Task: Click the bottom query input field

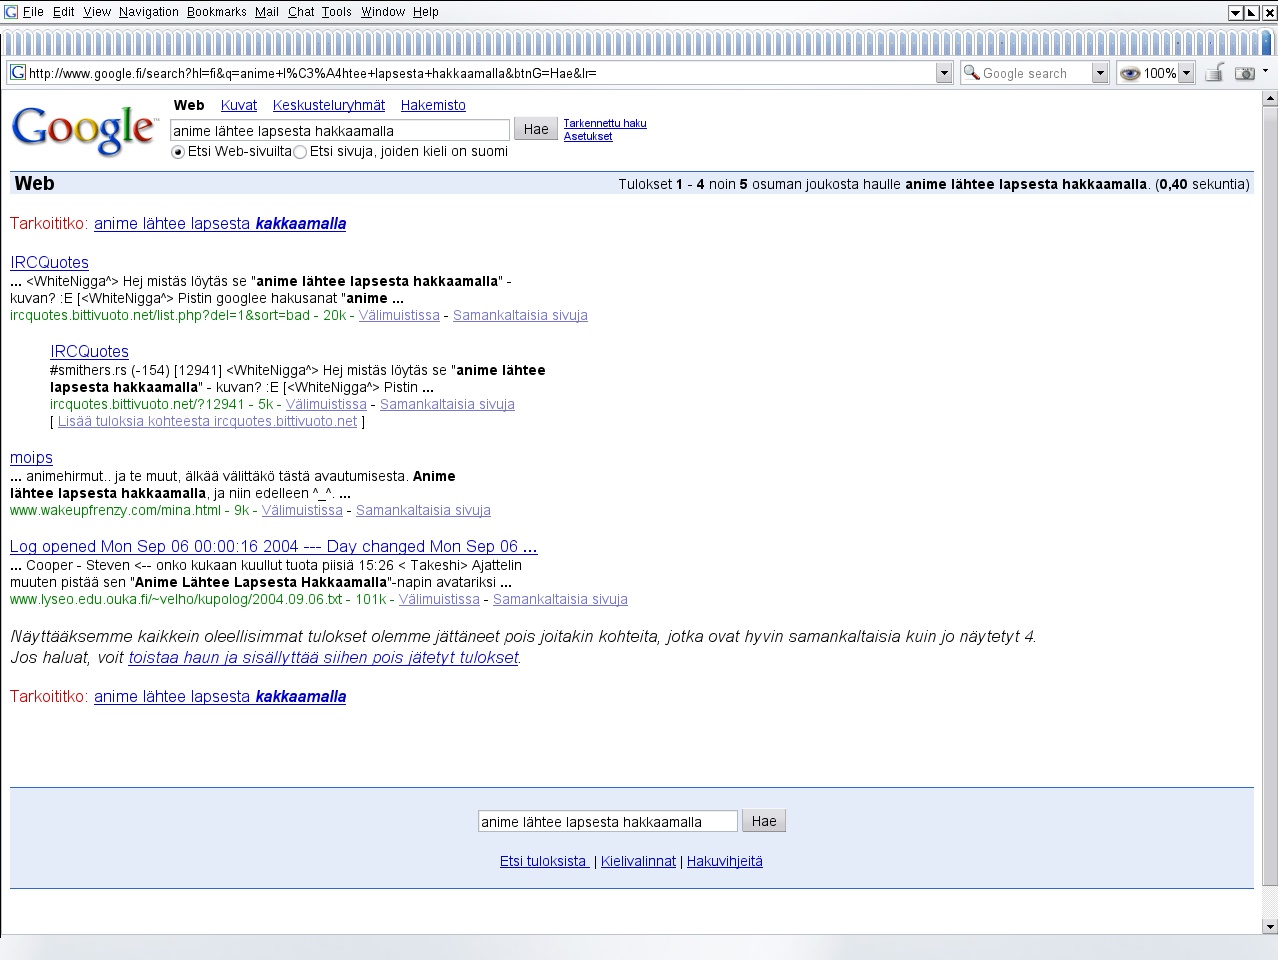Action: 608,821
